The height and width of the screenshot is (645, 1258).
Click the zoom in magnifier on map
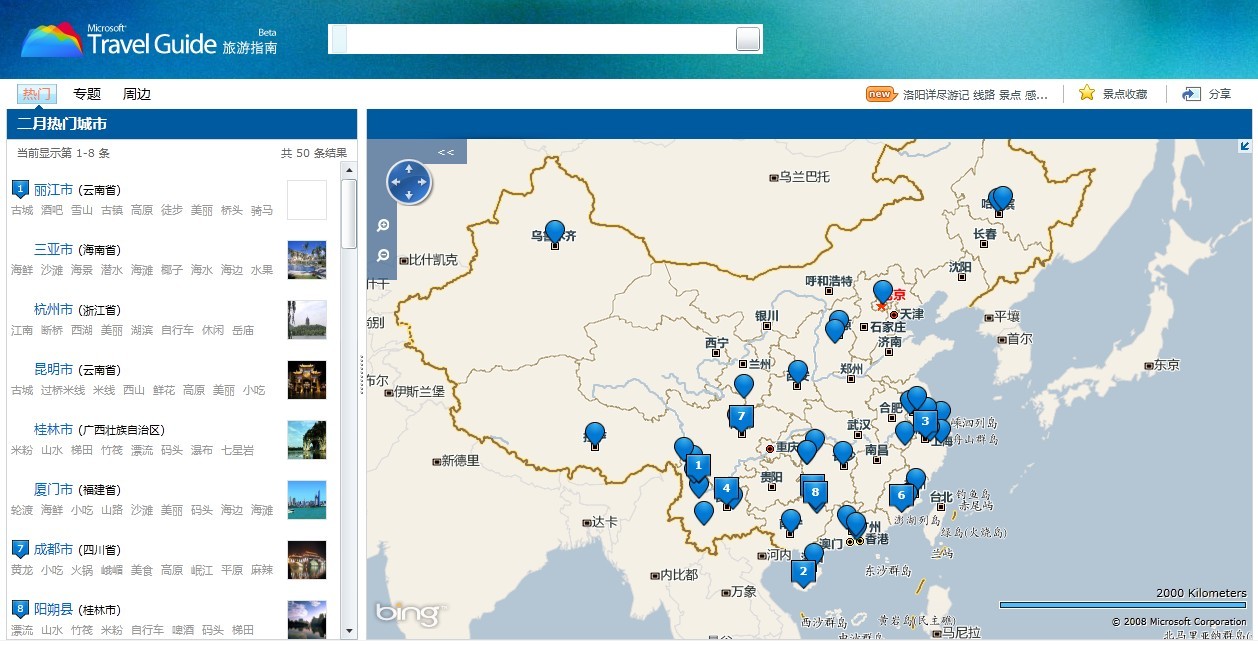(383, 226)
